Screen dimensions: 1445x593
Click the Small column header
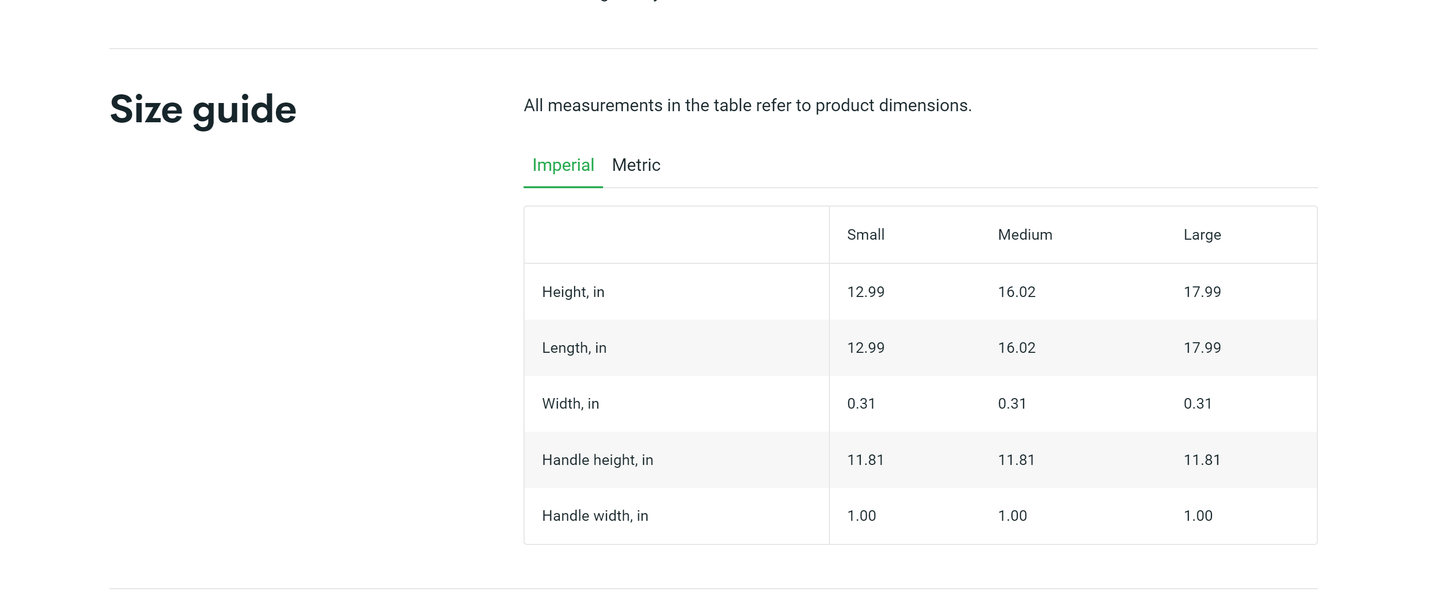pos(865,235)
